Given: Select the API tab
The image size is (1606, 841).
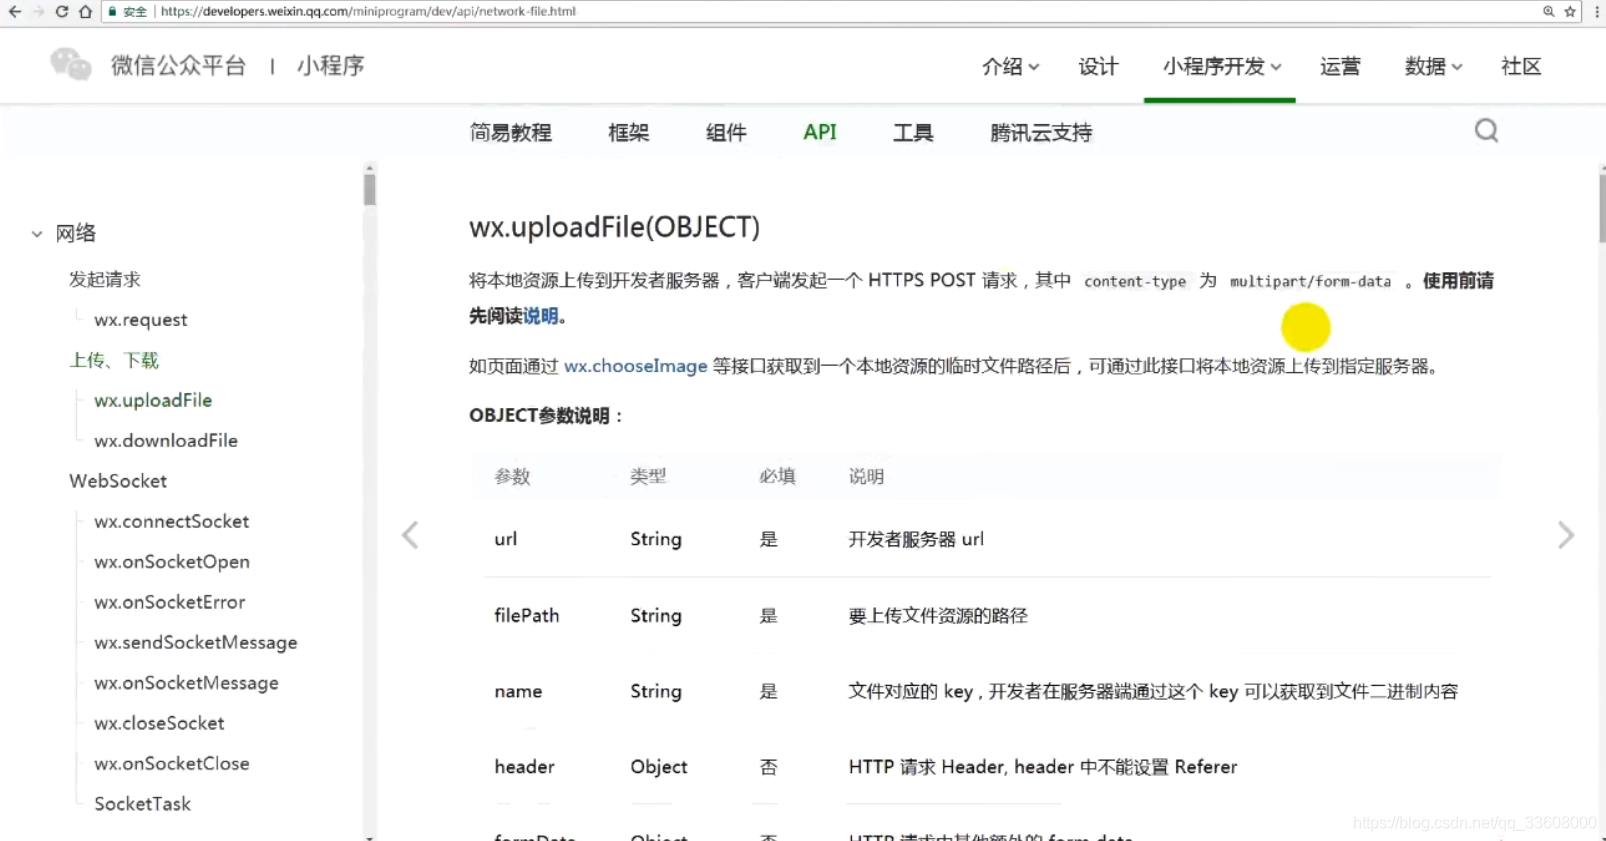Looking at the screenshot, I should (820, 132).
